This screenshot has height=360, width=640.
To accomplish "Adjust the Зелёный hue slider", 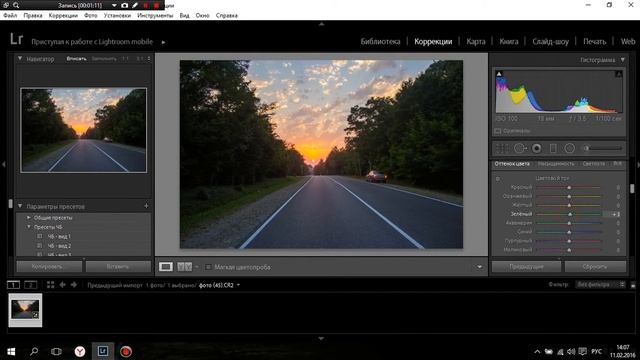I will (569, 214).
